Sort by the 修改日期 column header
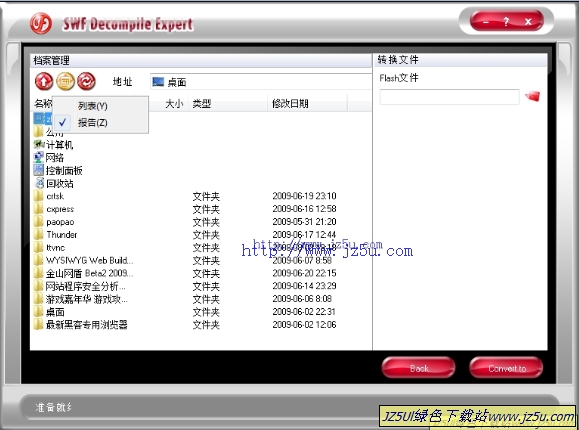 click(x=290, y=104)
